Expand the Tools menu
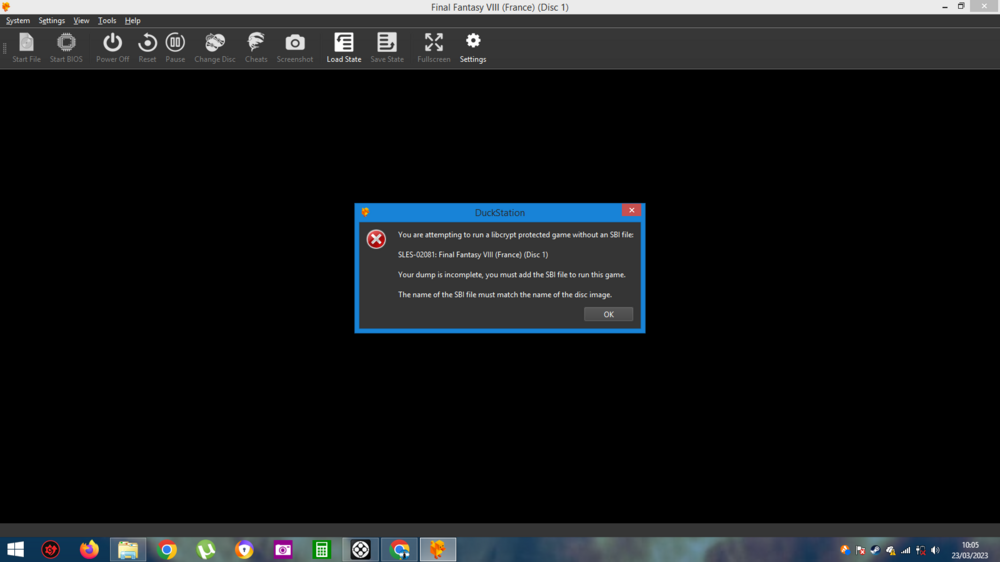Viewport: 1000px width, 562px height. [107, 20]
